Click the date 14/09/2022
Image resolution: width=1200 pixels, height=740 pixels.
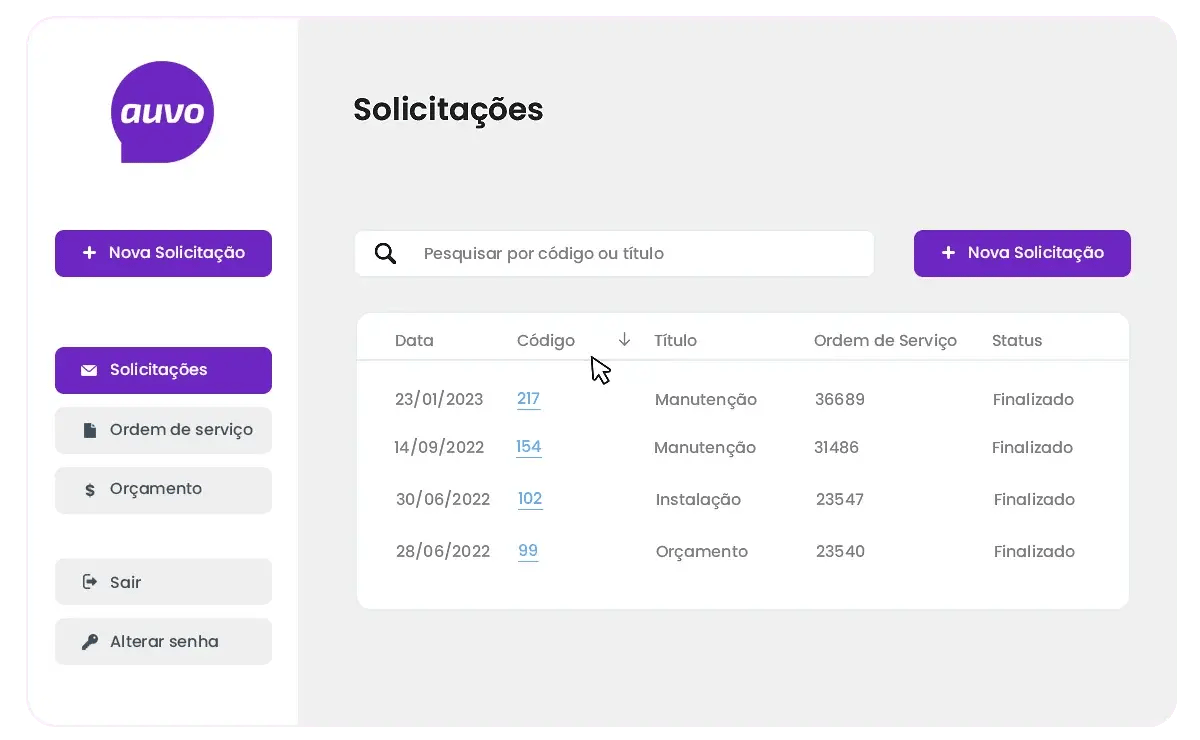[x=439, y=447]
